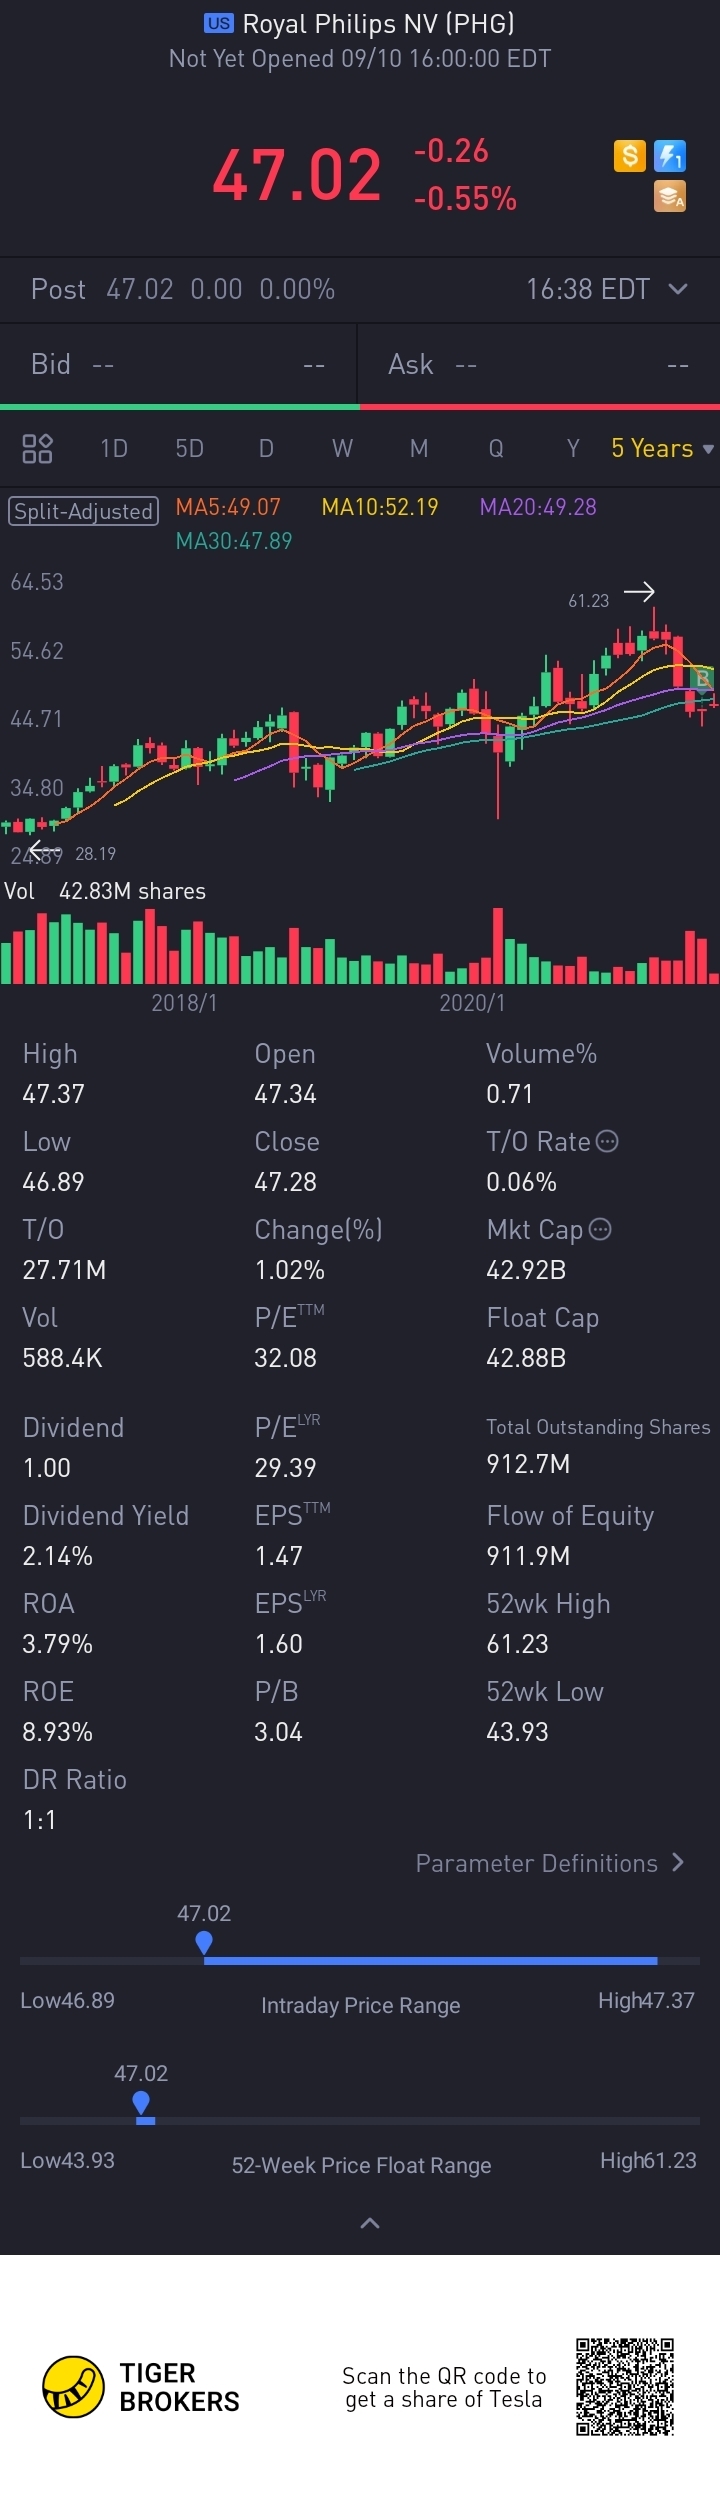Tap the Dividend Yield 2.14% value

tap(57, 1556)
